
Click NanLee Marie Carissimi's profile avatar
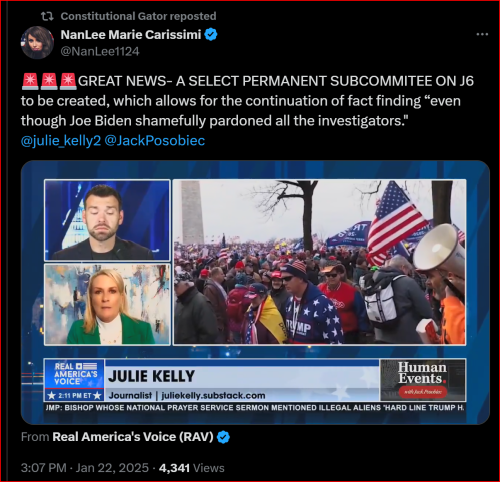point(37,42)
